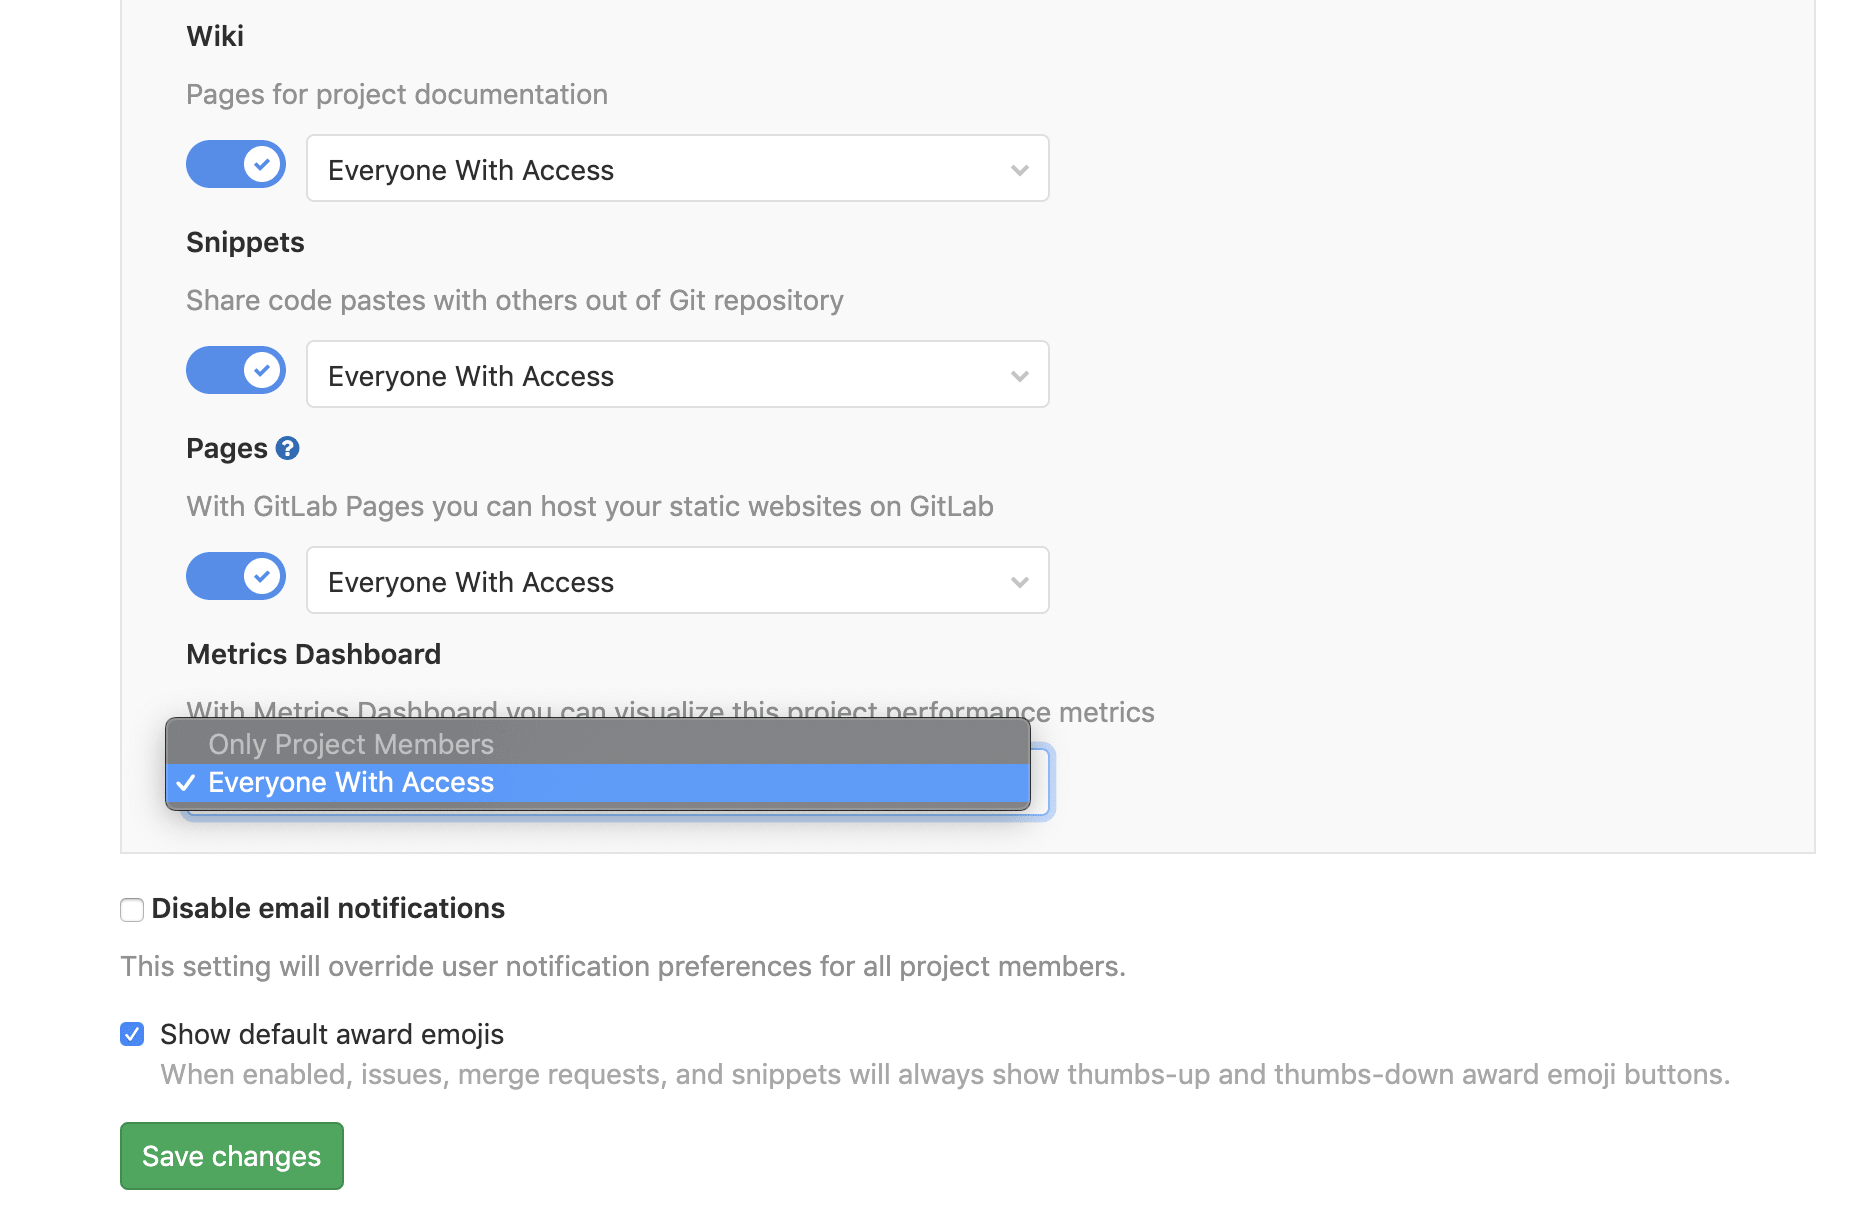Uncheck Show default award emojis
Viewport: 1864px width, 1230px height.
pyautogui.click(x=131, y=1034)
